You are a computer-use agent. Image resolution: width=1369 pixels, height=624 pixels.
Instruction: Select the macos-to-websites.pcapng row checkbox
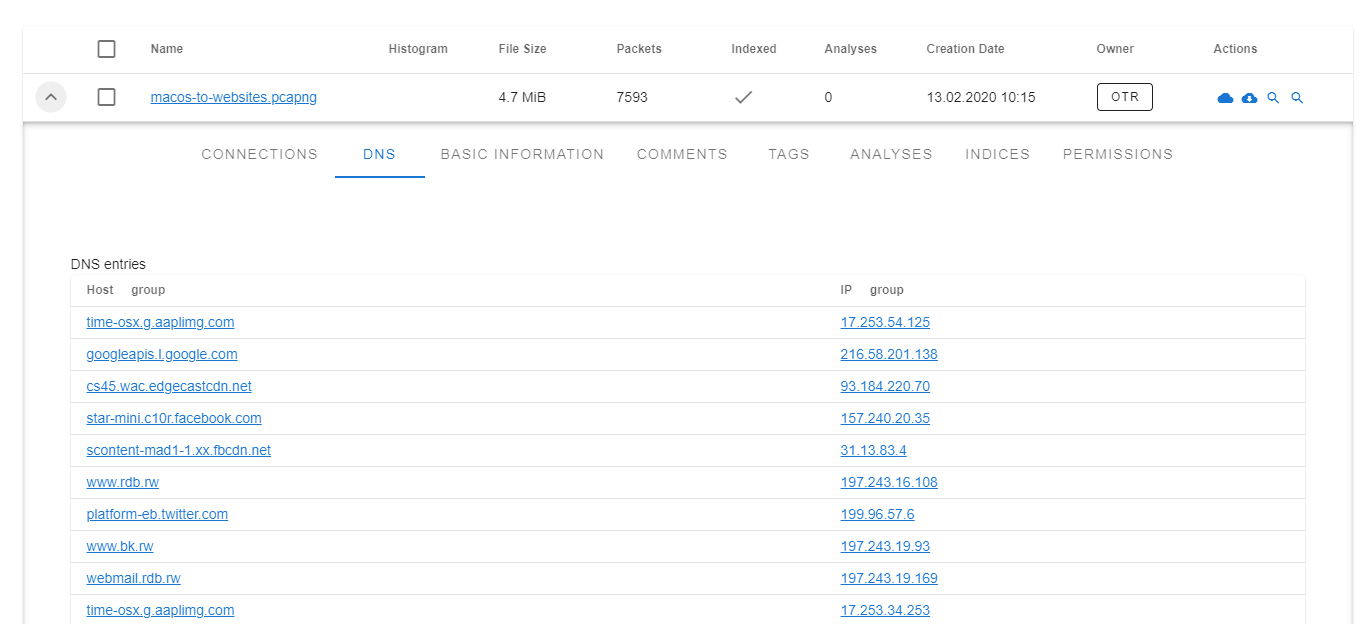tap(107, 97)
